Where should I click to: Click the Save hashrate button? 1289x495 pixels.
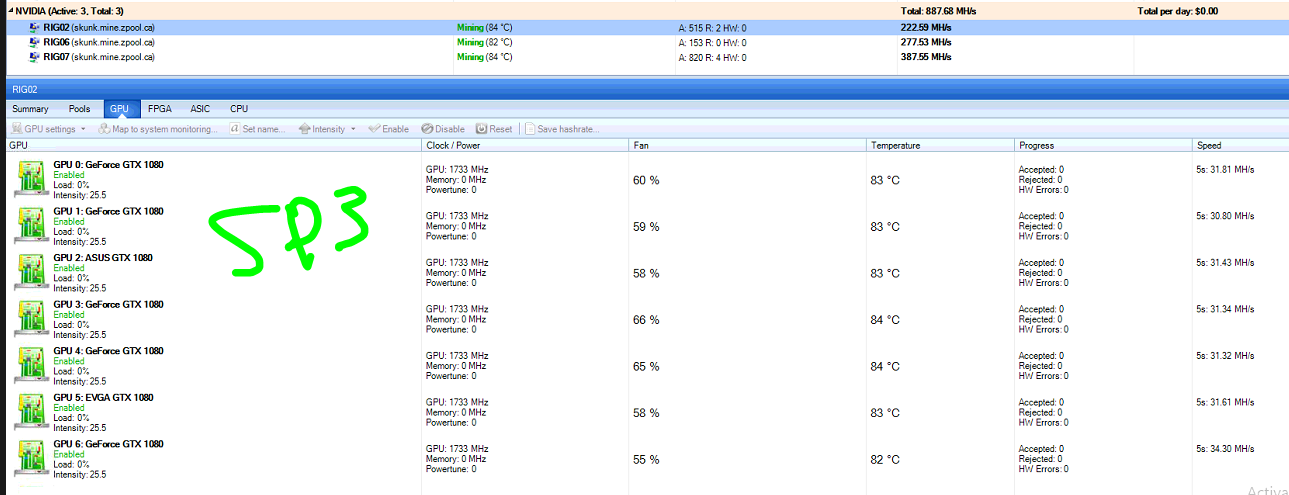562,129
